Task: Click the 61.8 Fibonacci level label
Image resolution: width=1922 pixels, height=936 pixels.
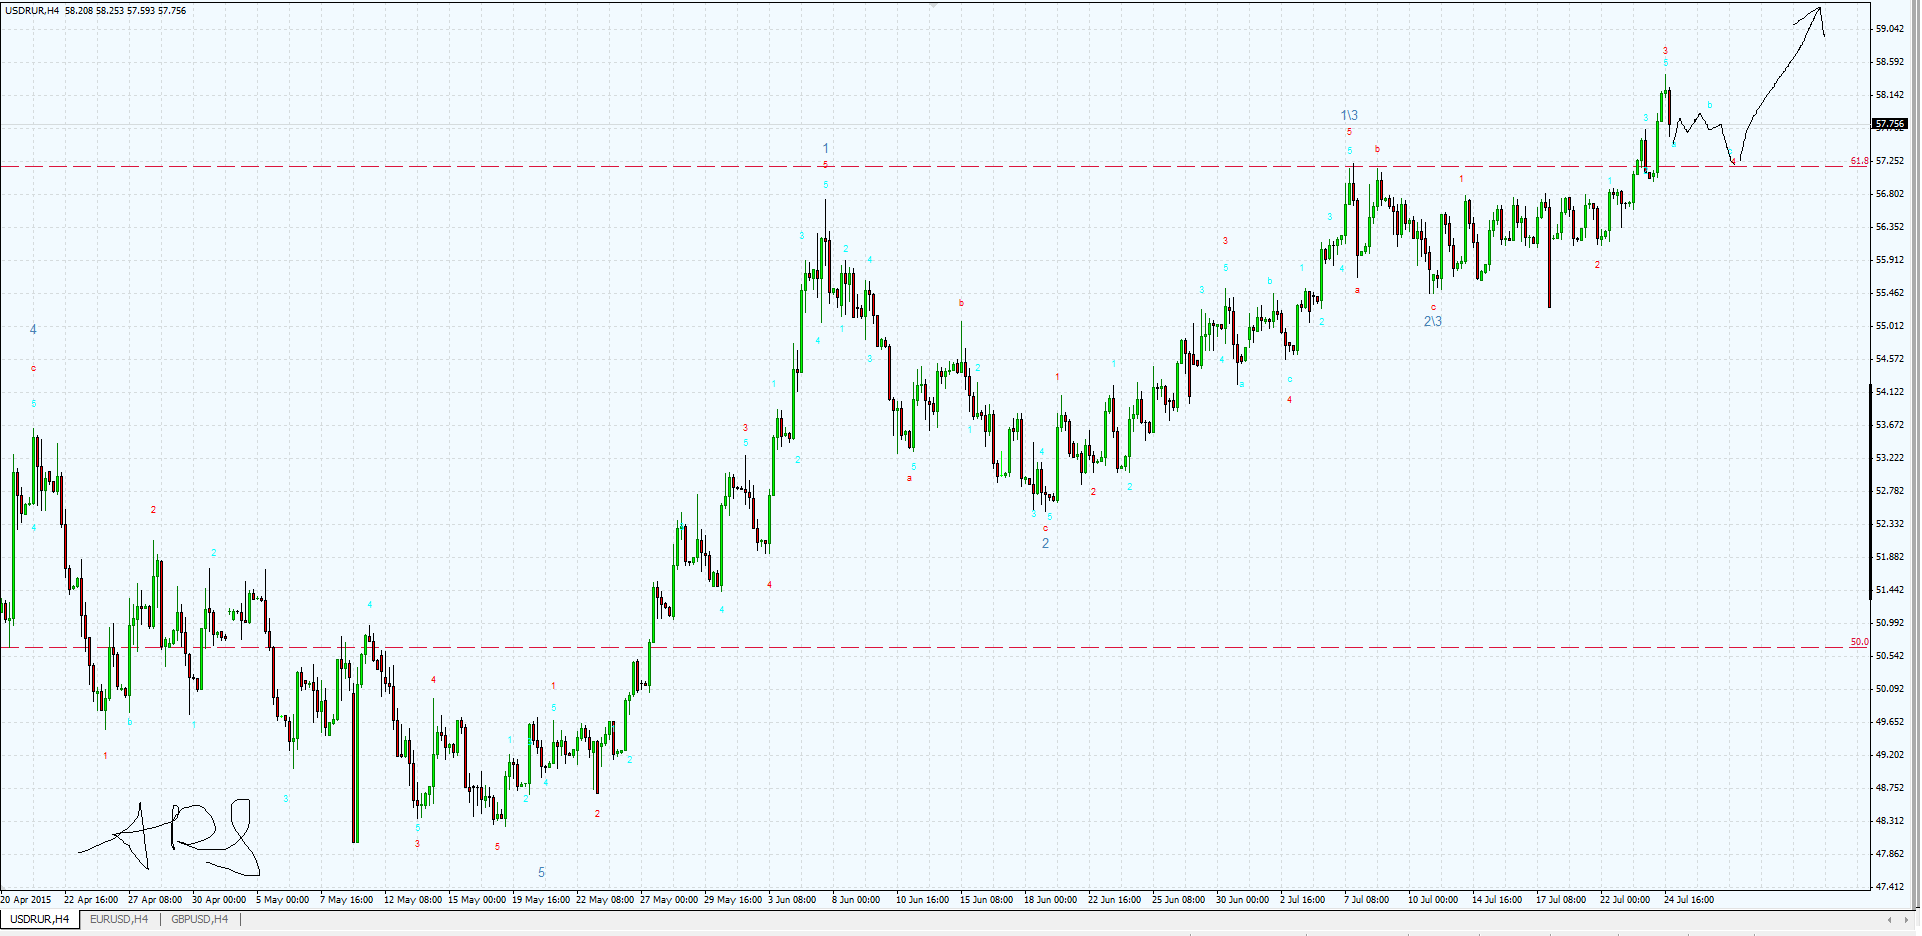Action: [x=1858, y=161]
